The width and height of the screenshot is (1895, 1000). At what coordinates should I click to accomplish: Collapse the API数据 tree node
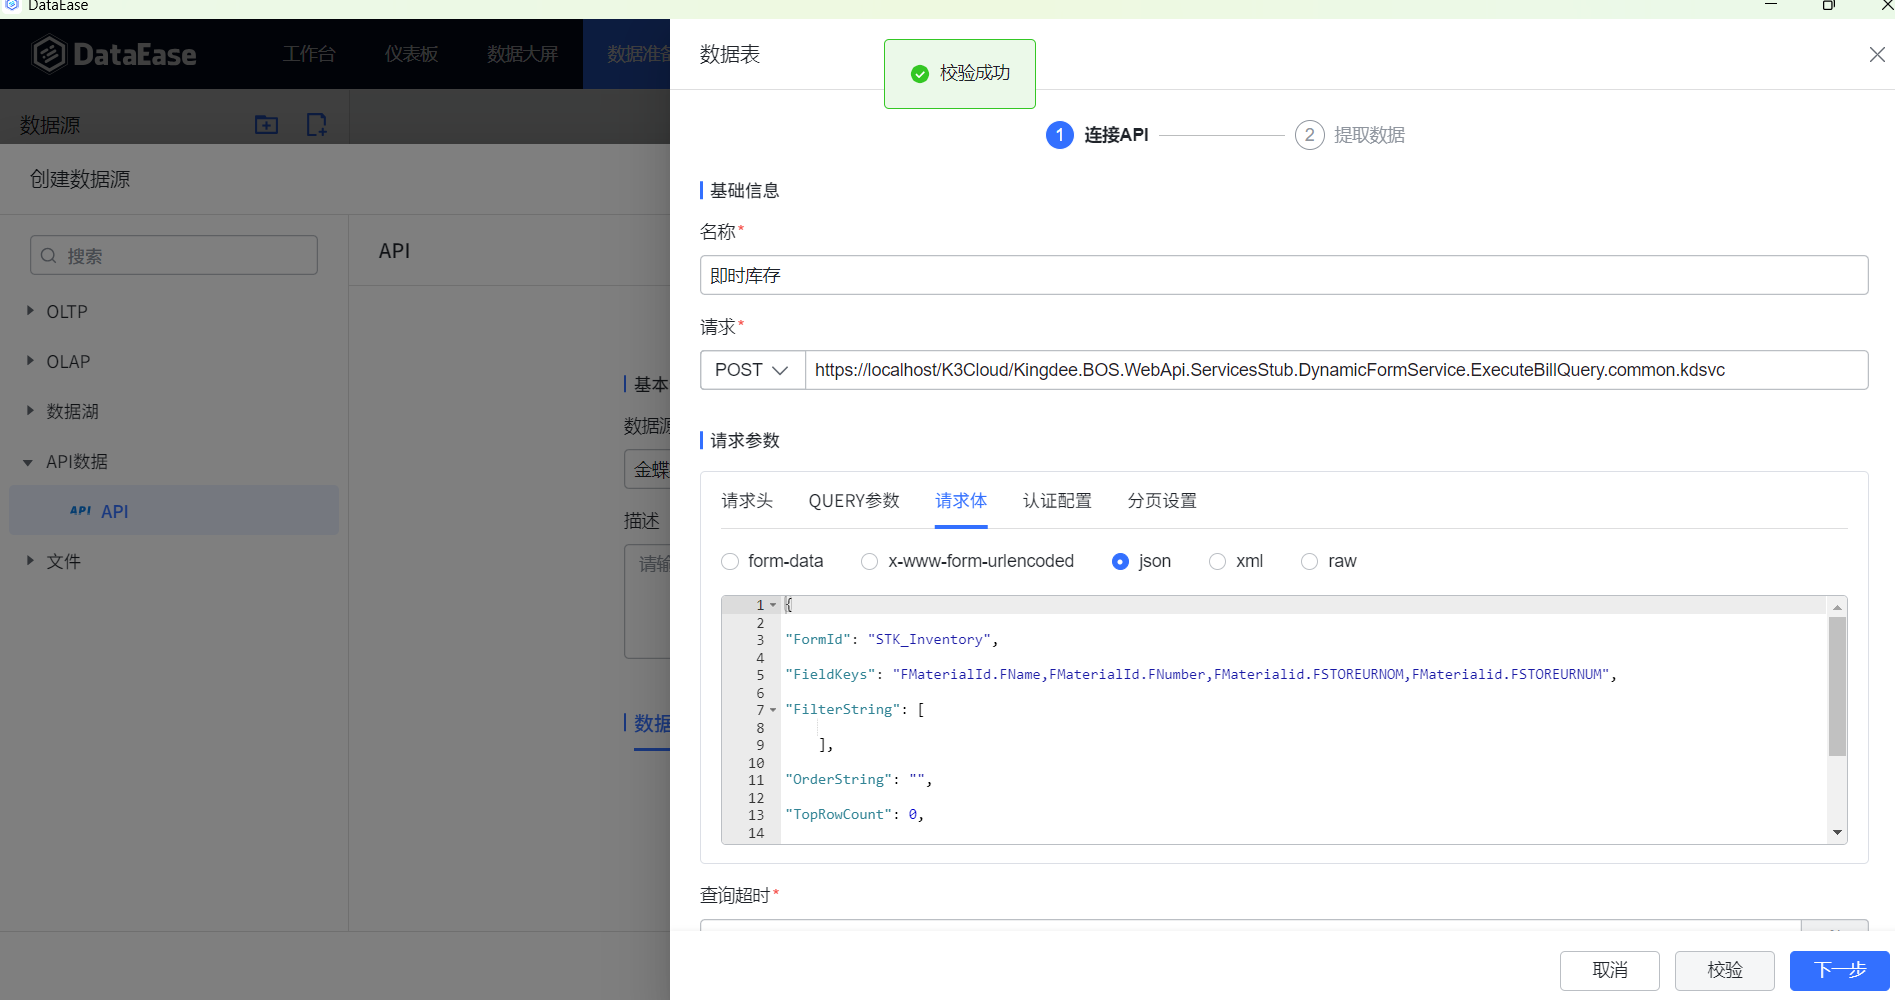[28, 462]
